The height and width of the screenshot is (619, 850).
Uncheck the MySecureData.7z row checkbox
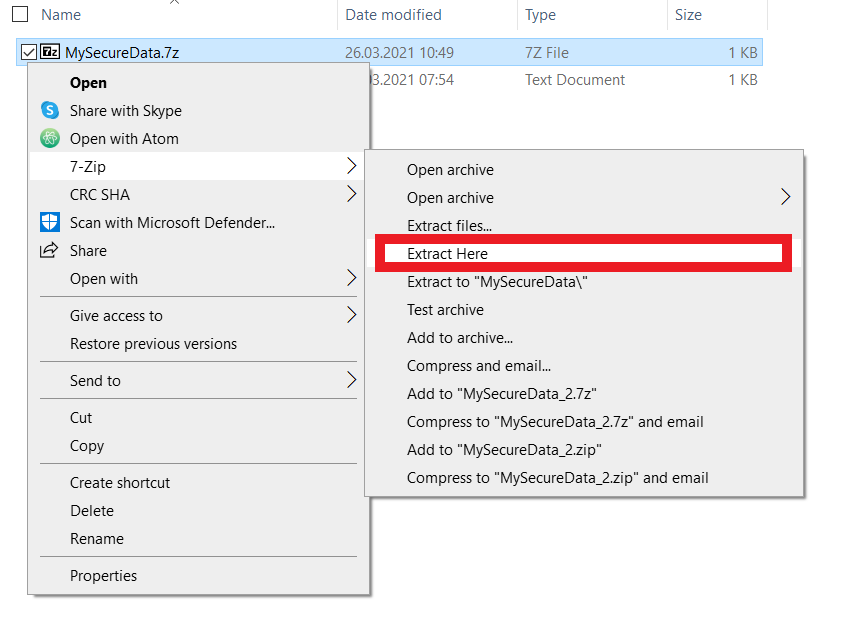(28, 52)
